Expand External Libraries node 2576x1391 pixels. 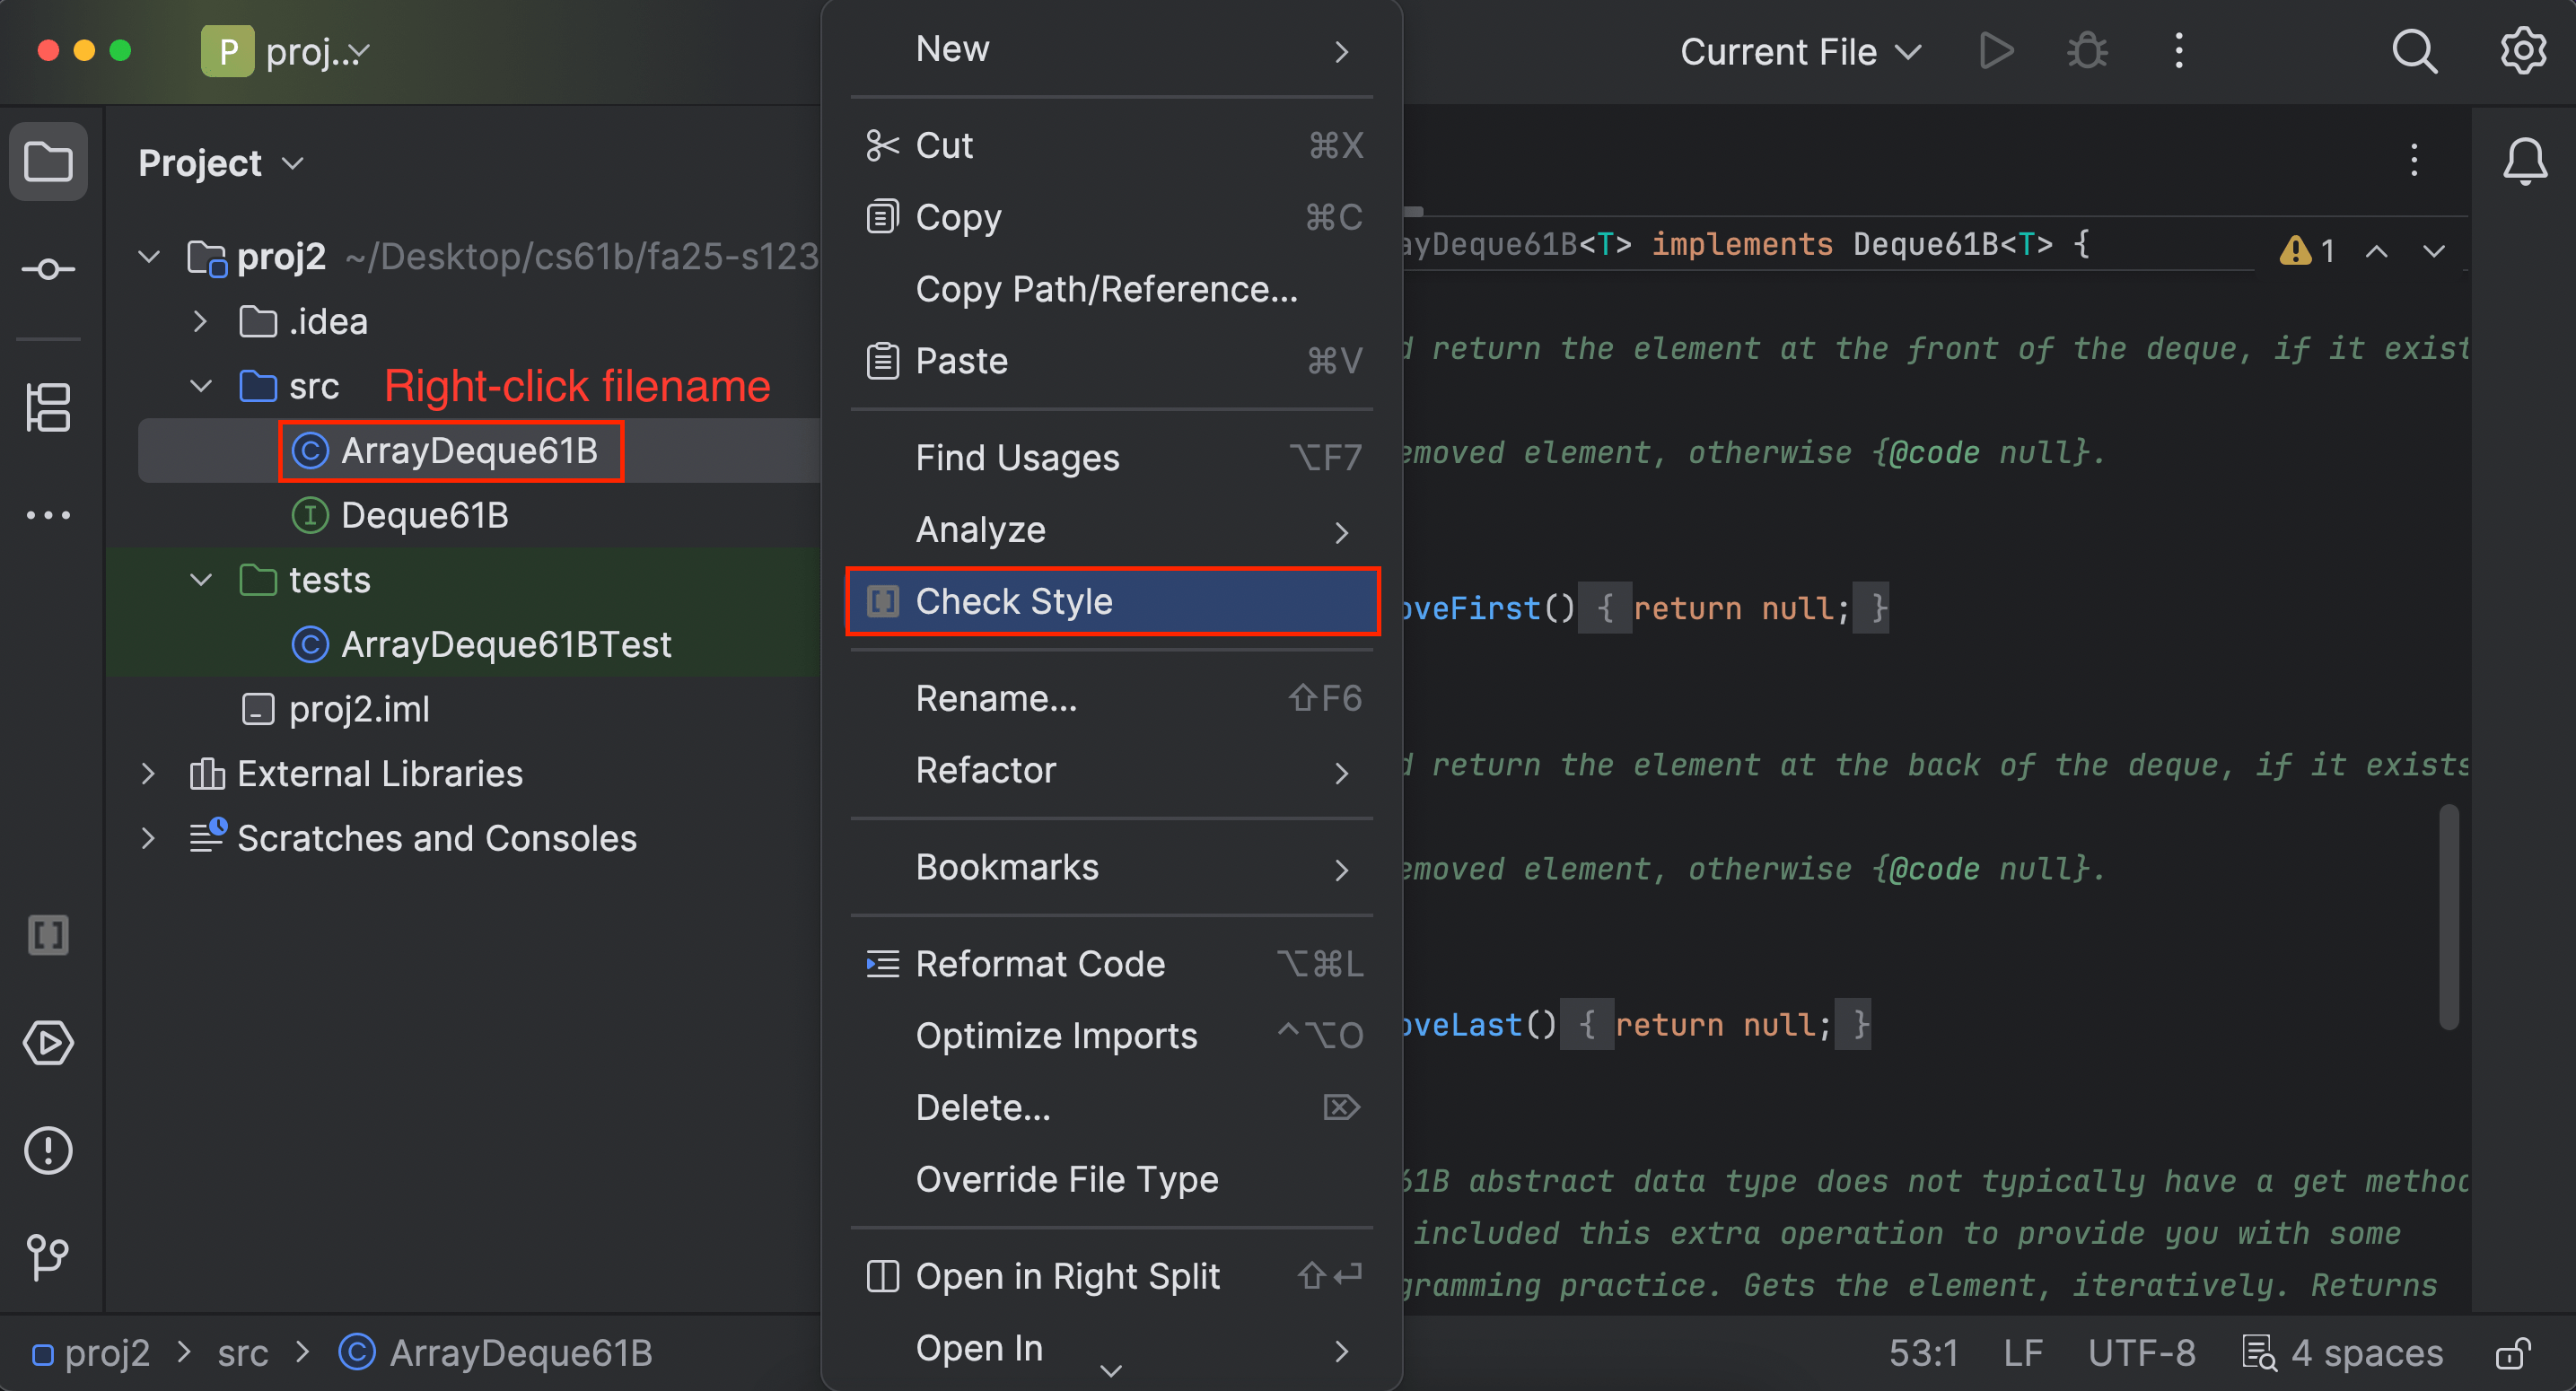click(x=148, y=774)
